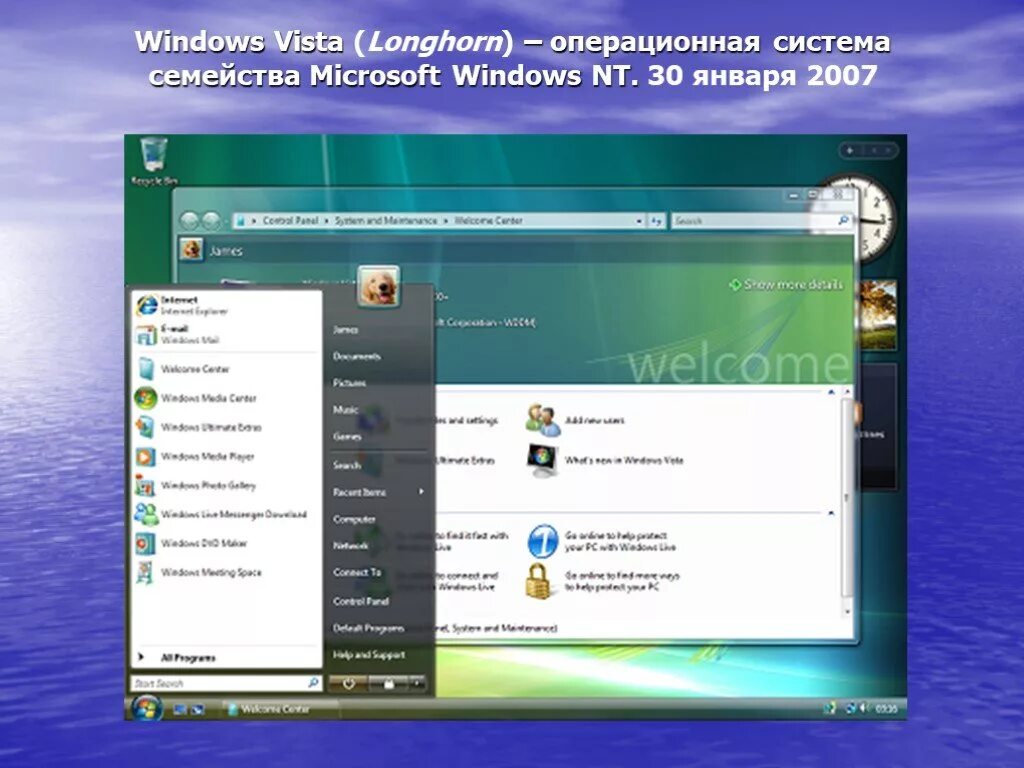Expand the Recent Items submenu arrow
The height and width of the screenshot is (768, 1024).
coord(421,492)
